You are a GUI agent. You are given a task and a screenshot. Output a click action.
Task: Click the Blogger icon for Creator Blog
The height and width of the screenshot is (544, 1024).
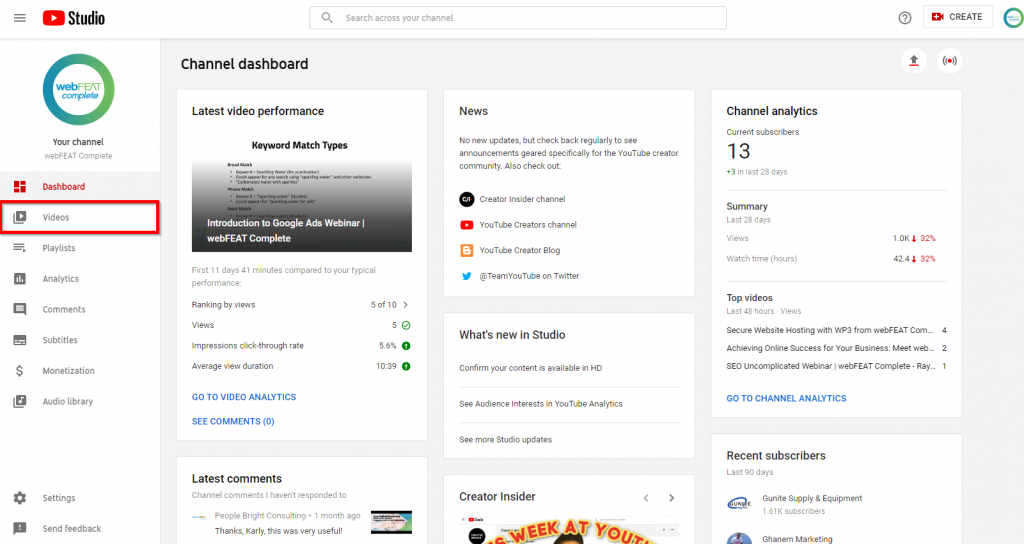pyautogui.click(x=466, y=250)
